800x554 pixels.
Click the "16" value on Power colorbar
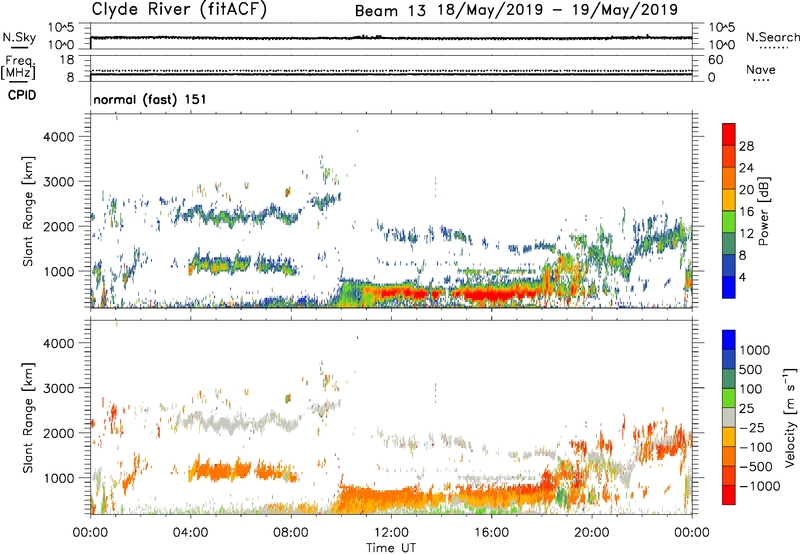click(x=746, y=212)
